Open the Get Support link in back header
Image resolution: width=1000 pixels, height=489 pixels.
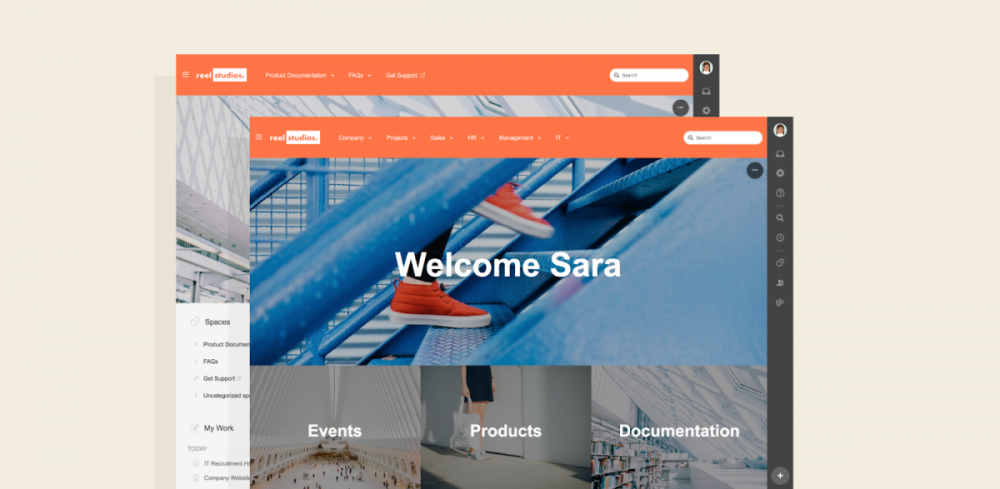pyautogui.click(x=405, y=75)
